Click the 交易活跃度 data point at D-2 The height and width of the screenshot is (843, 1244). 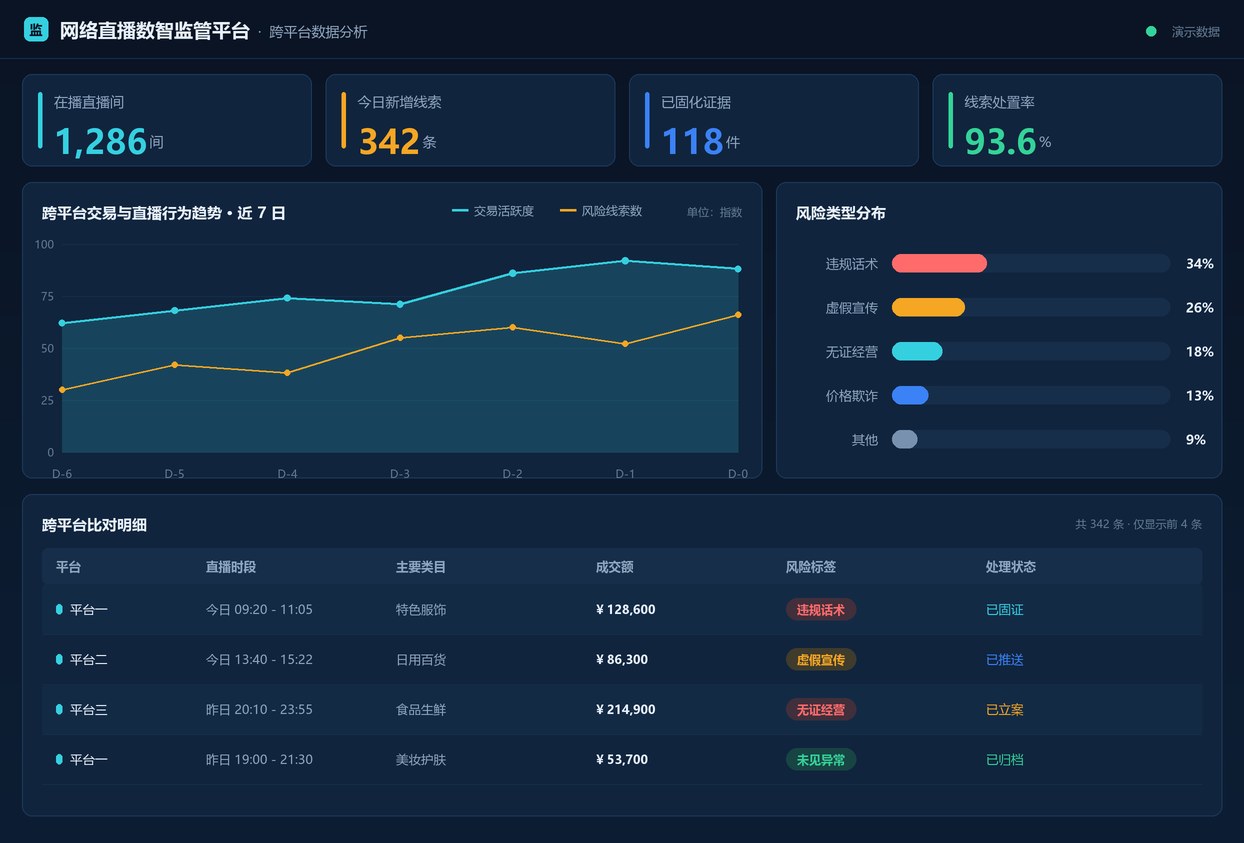[513, 273]
